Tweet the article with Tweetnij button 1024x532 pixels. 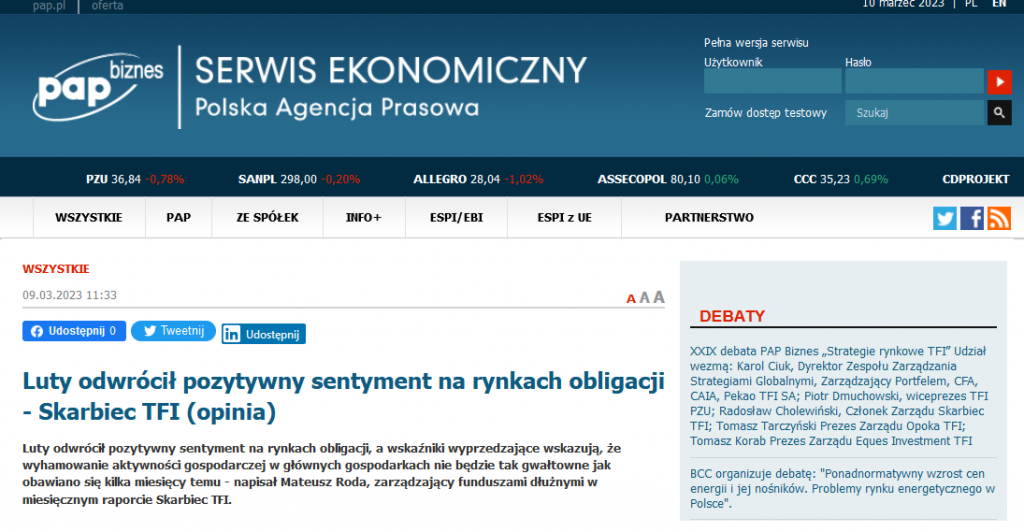tap(173, 331)
